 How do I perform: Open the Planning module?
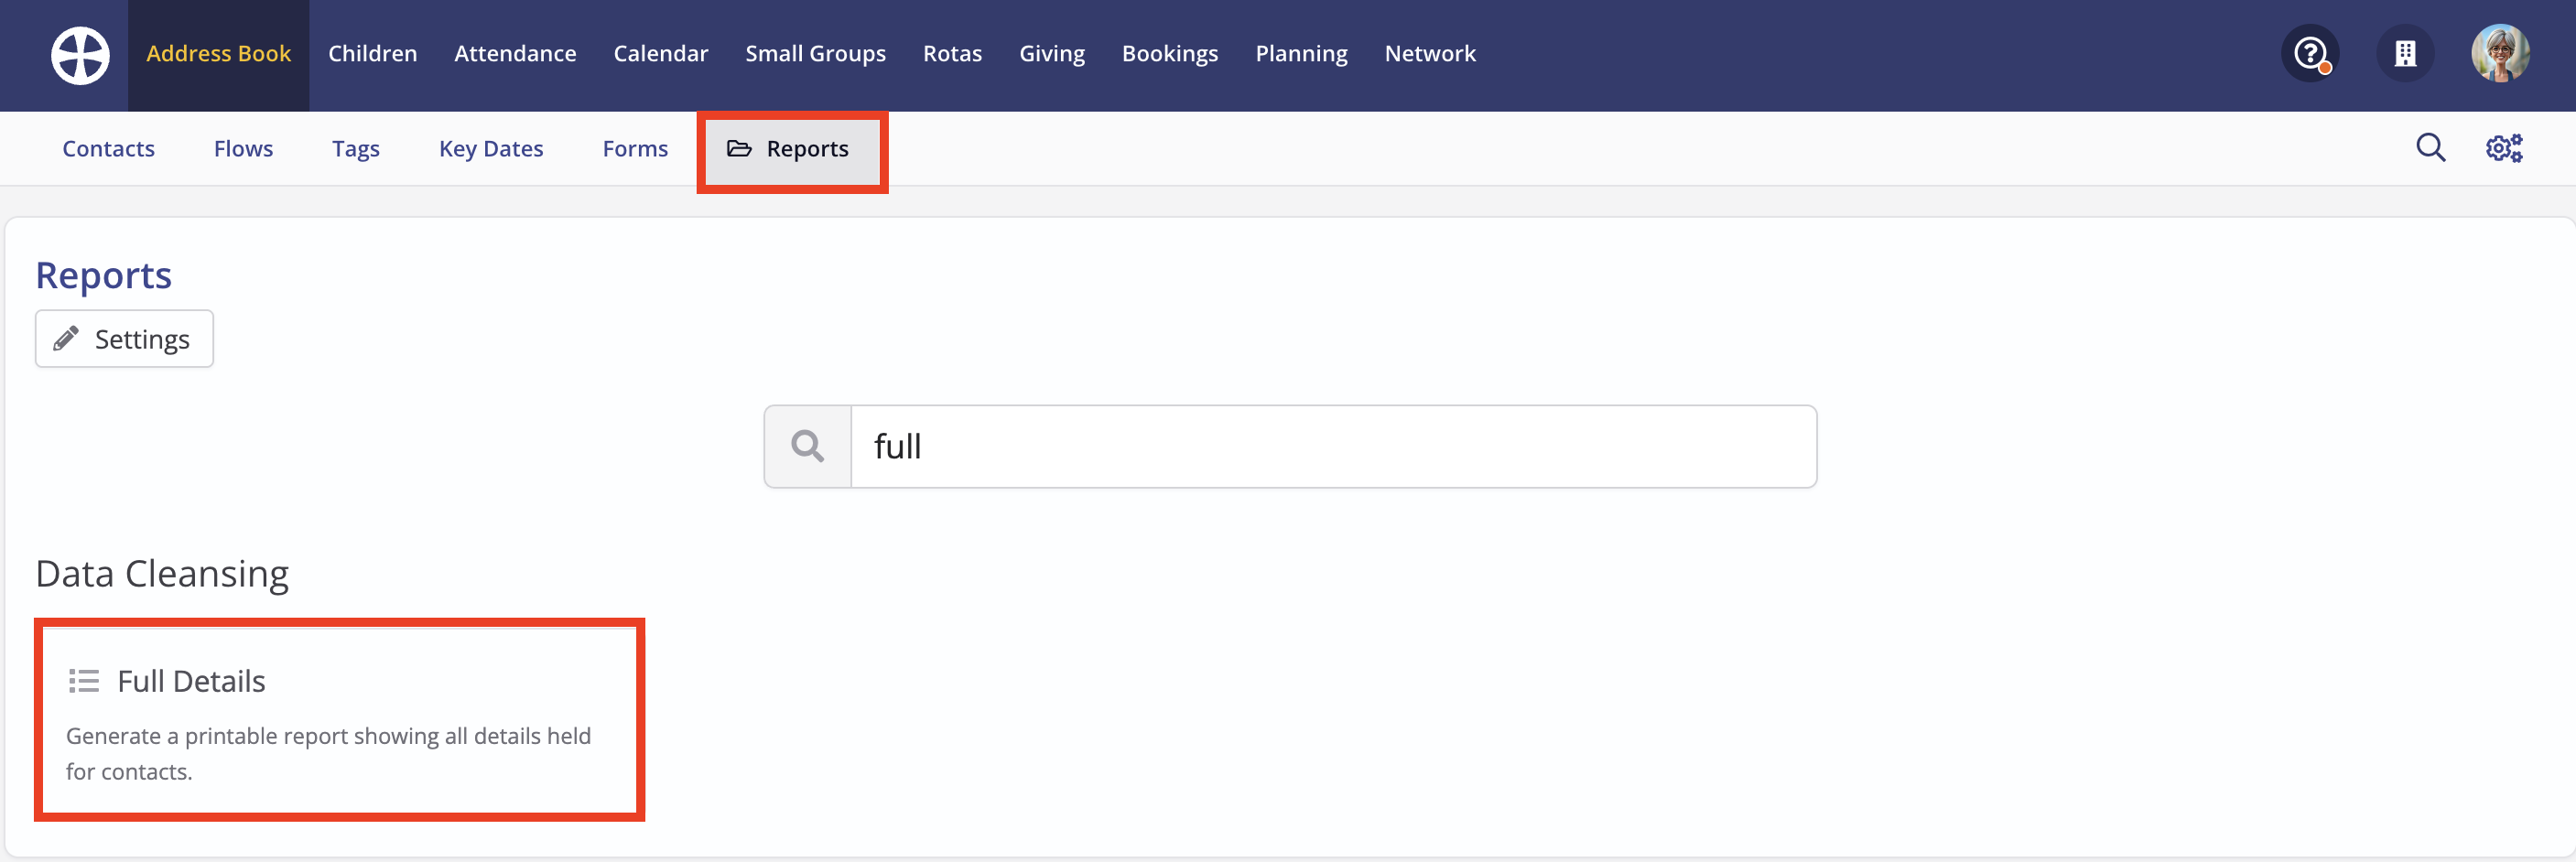pos(1301,54)
